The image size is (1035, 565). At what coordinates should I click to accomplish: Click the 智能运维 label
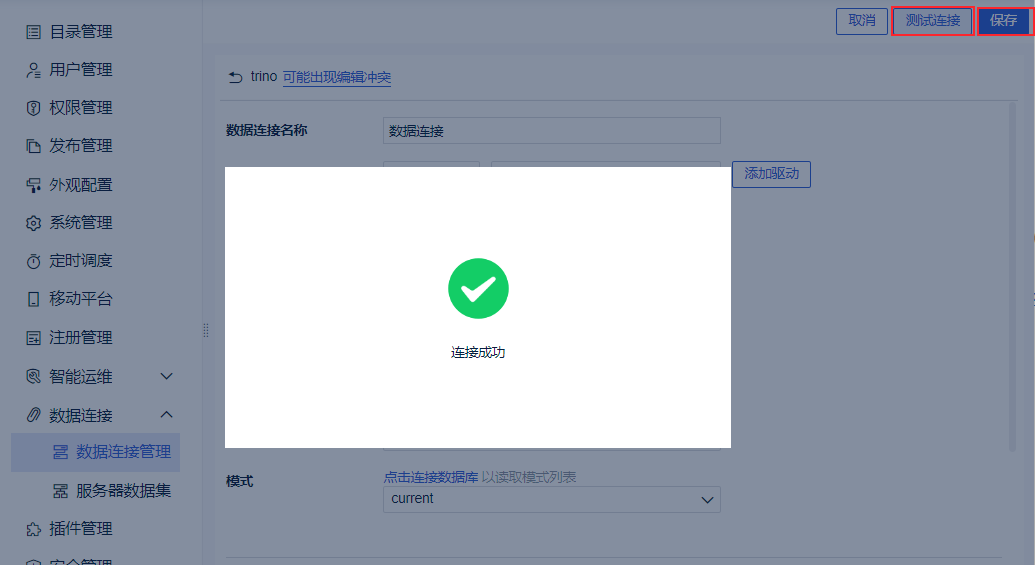coord(81,377)
